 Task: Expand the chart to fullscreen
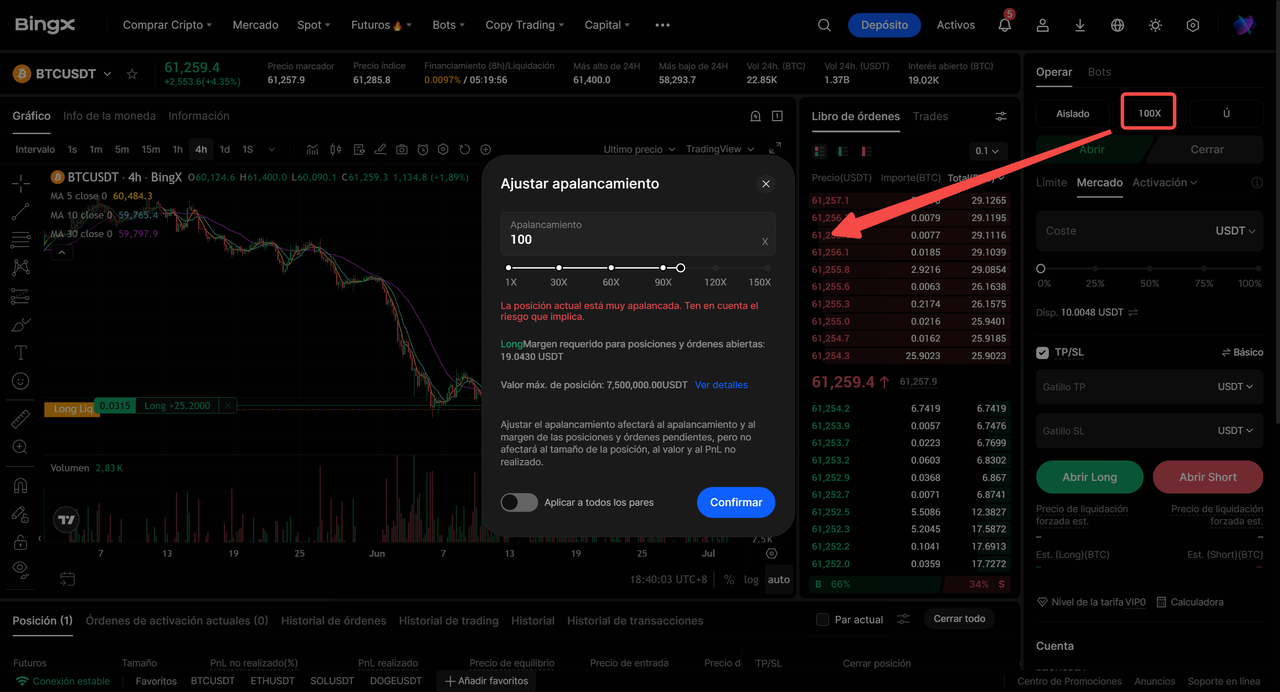pos(774,149)
